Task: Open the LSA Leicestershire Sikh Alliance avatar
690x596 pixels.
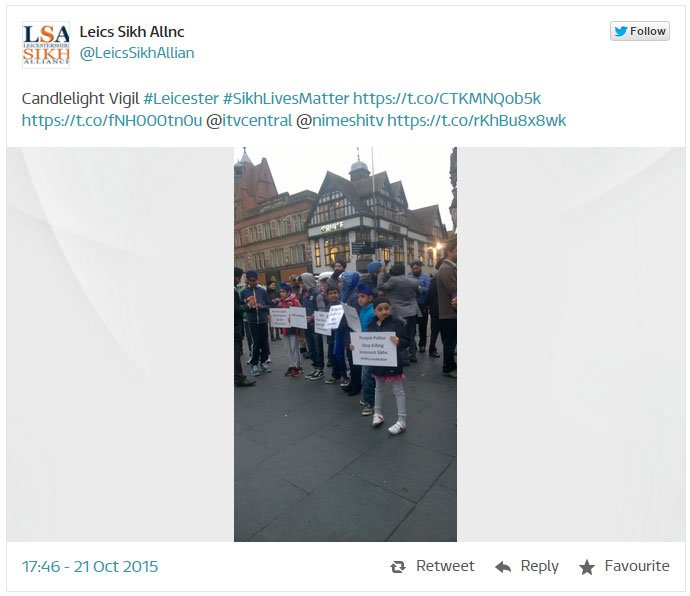Action: pos(46,45)
